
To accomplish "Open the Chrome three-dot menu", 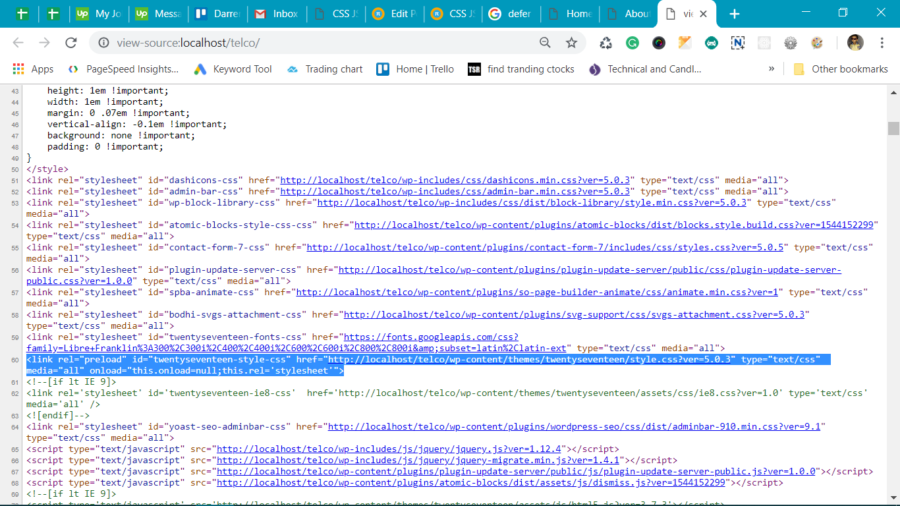I will (x=882, y=43).
